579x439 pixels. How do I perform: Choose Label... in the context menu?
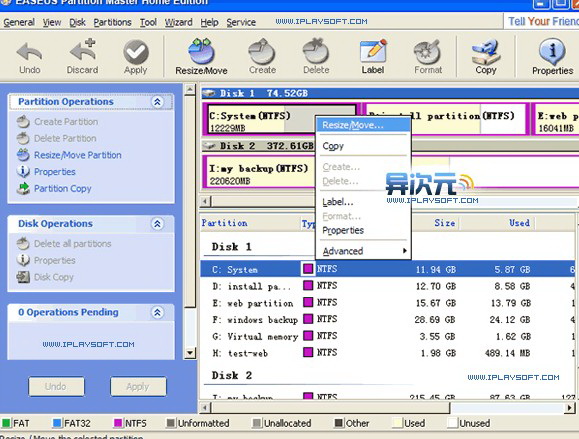363,202
